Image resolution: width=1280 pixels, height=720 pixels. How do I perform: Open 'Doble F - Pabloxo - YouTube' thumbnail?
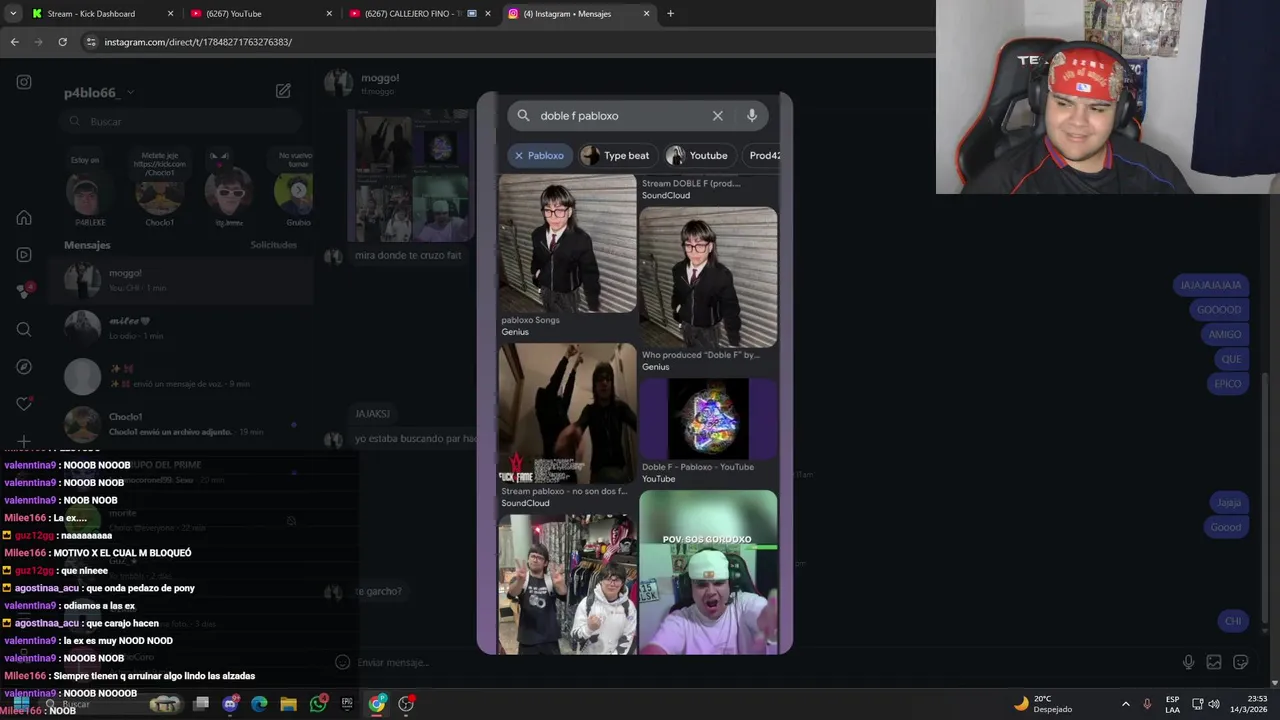pyautogui.click(x=708, y=418)
